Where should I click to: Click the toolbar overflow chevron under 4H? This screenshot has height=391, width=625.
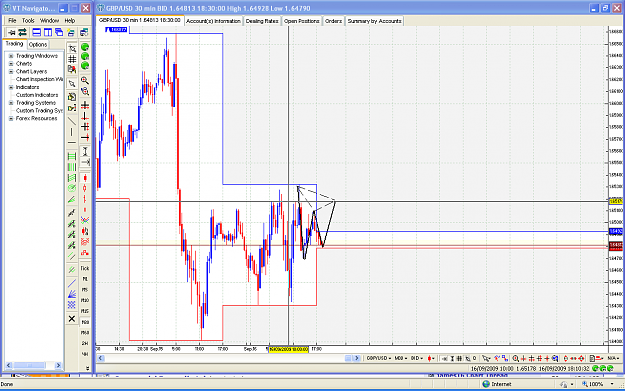[x=87, y=369]
